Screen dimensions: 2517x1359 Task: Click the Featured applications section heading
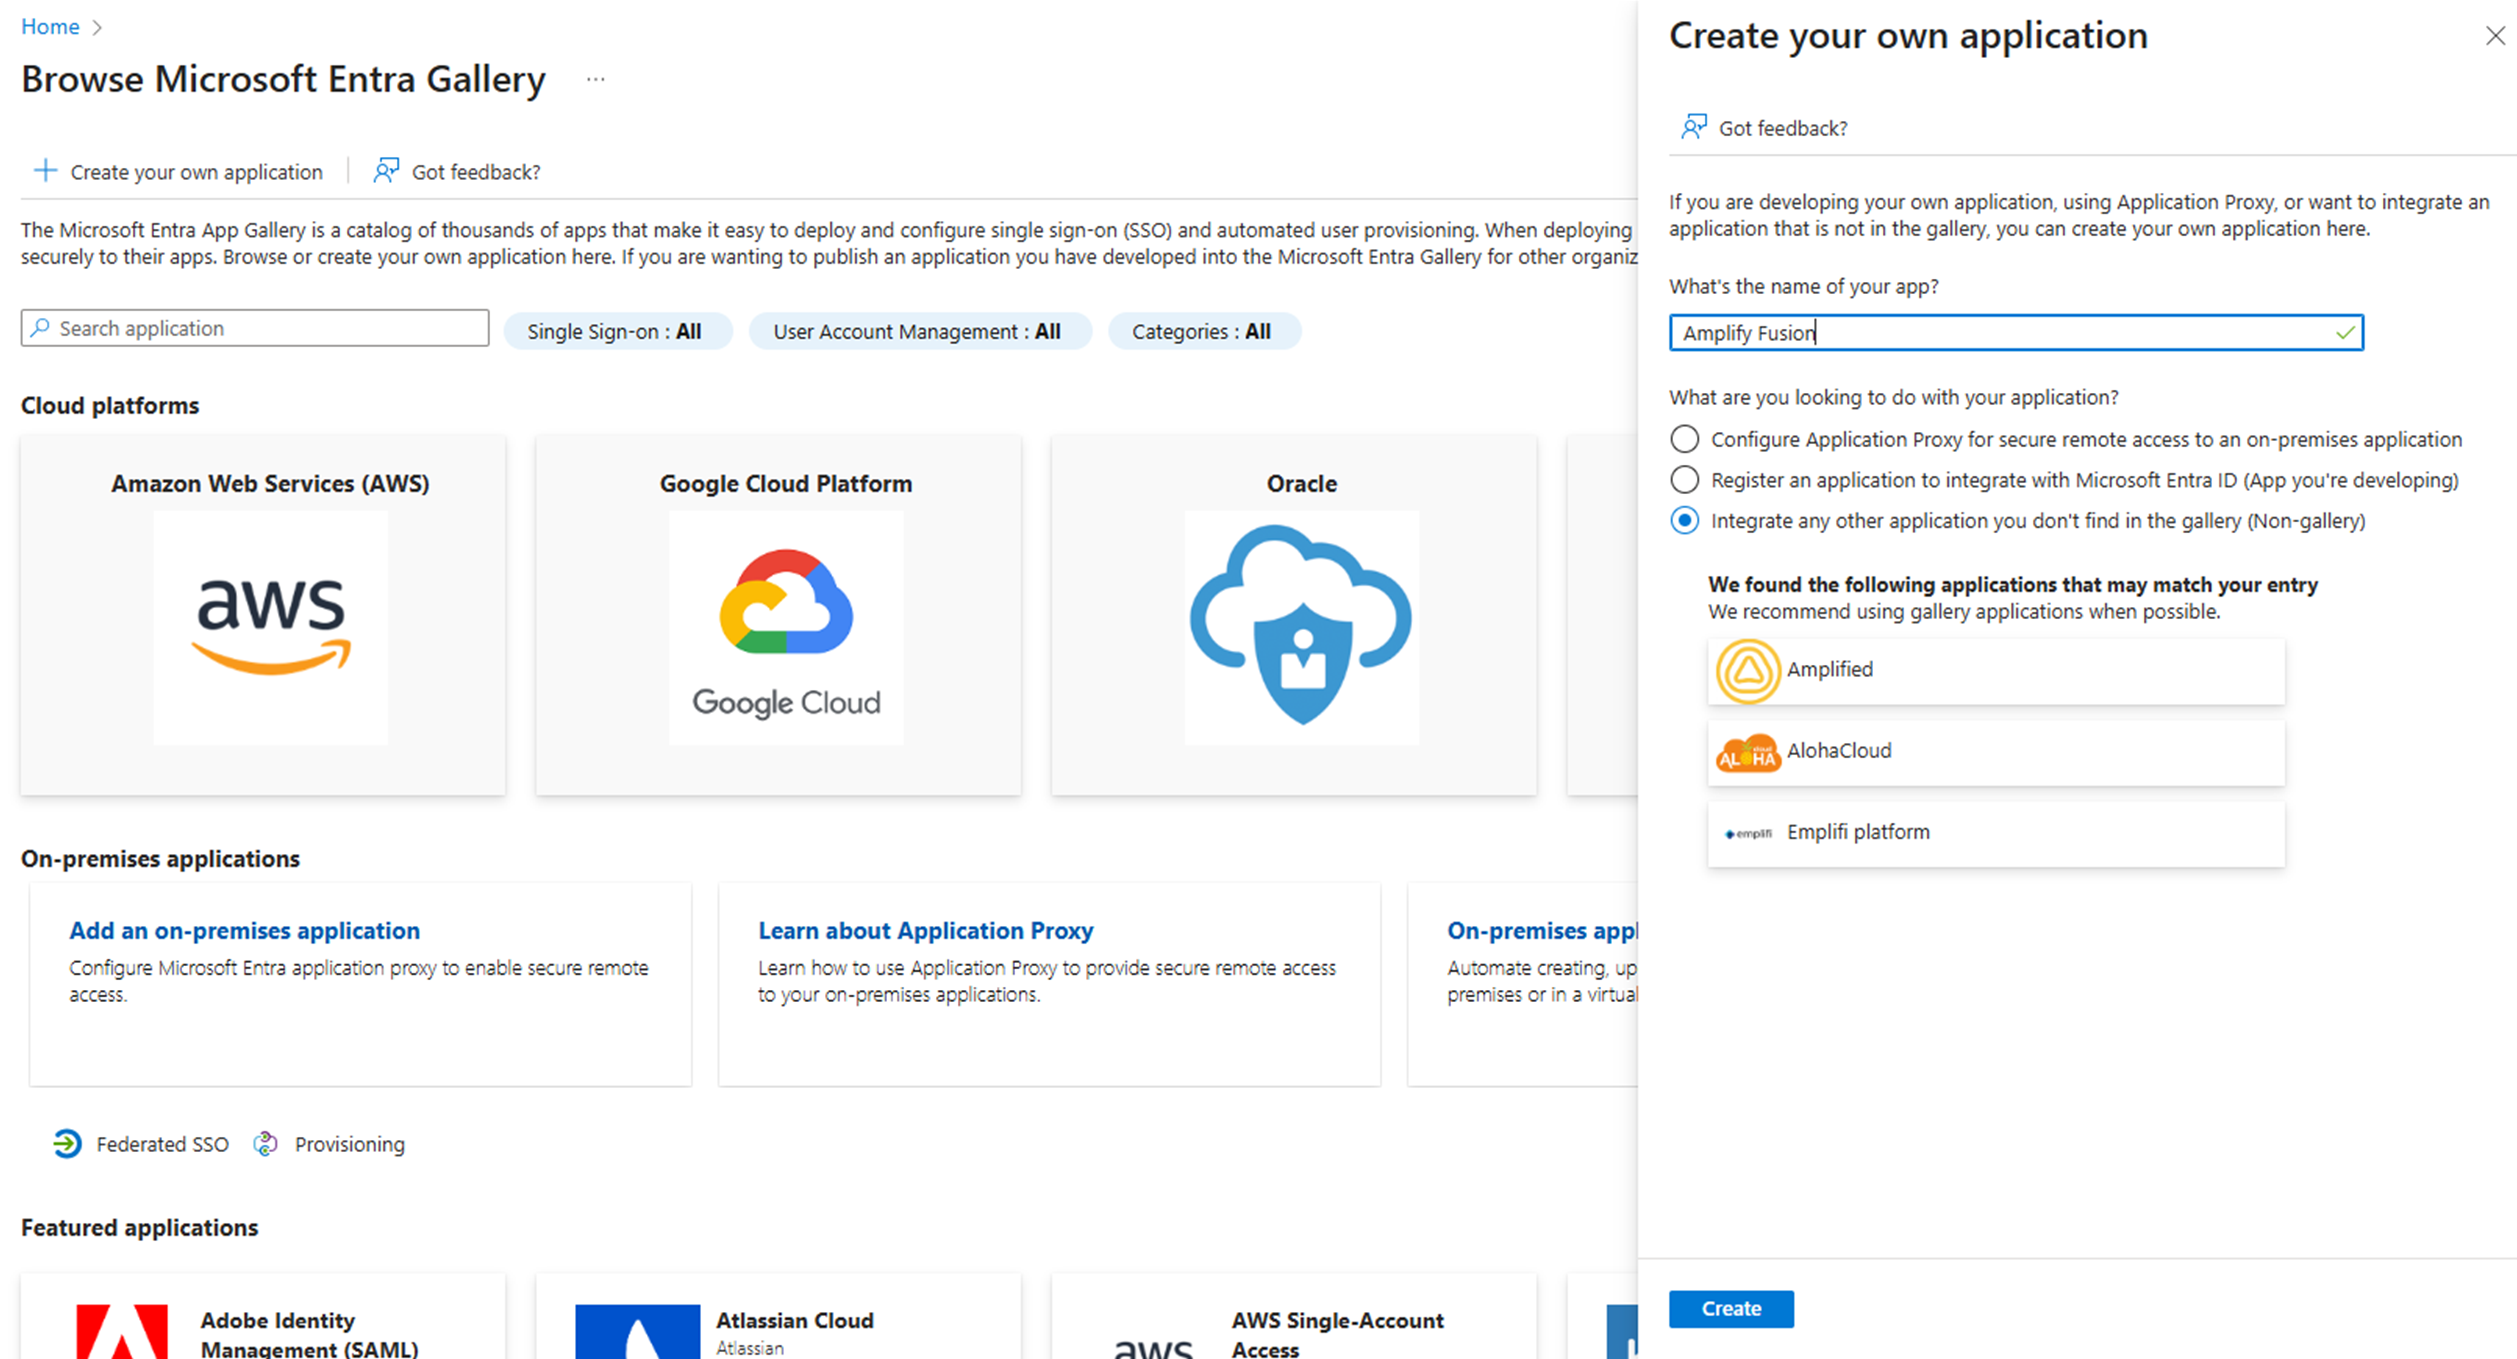tap(139, 1227)
